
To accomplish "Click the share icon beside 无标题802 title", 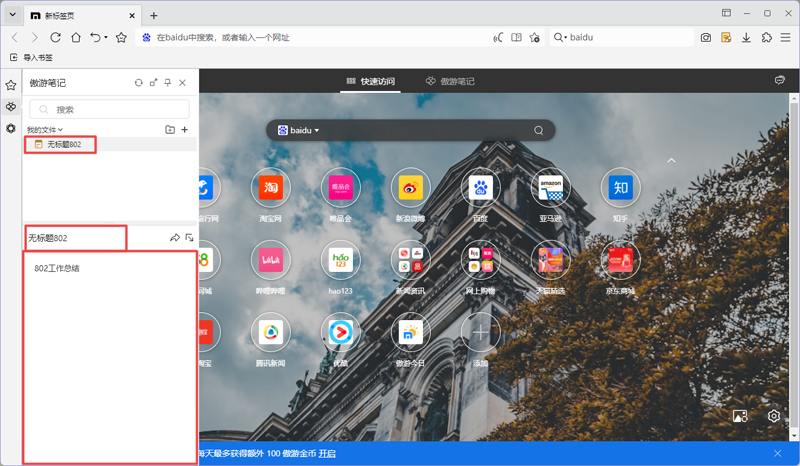I will [175, 238].
